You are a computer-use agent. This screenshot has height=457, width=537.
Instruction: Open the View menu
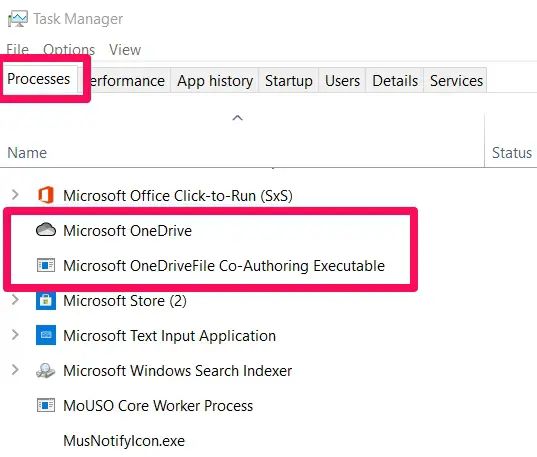(x=125, y=50)
